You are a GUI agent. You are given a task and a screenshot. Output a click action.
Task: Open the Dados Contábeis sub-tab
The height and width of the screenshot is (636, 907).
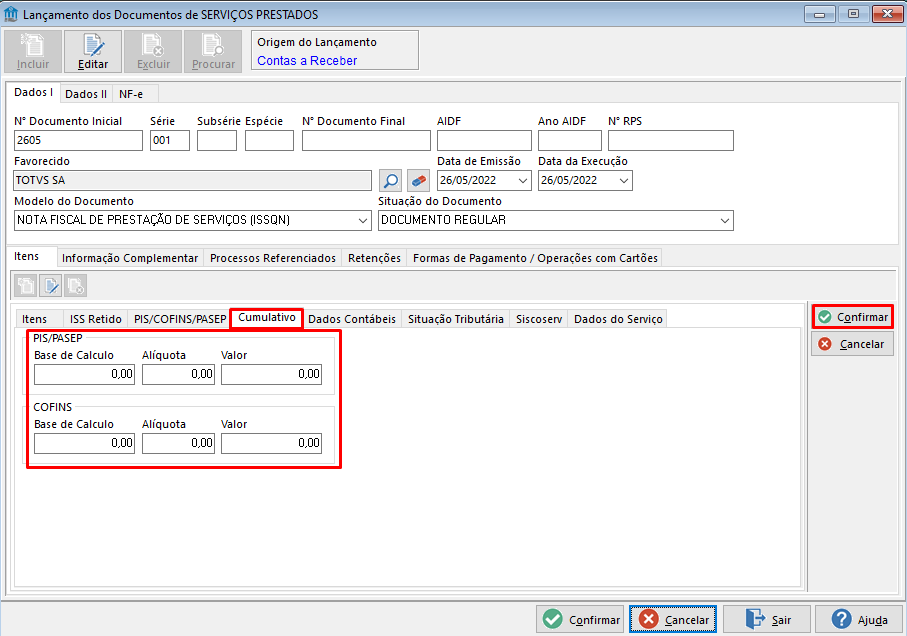[352, 319]
